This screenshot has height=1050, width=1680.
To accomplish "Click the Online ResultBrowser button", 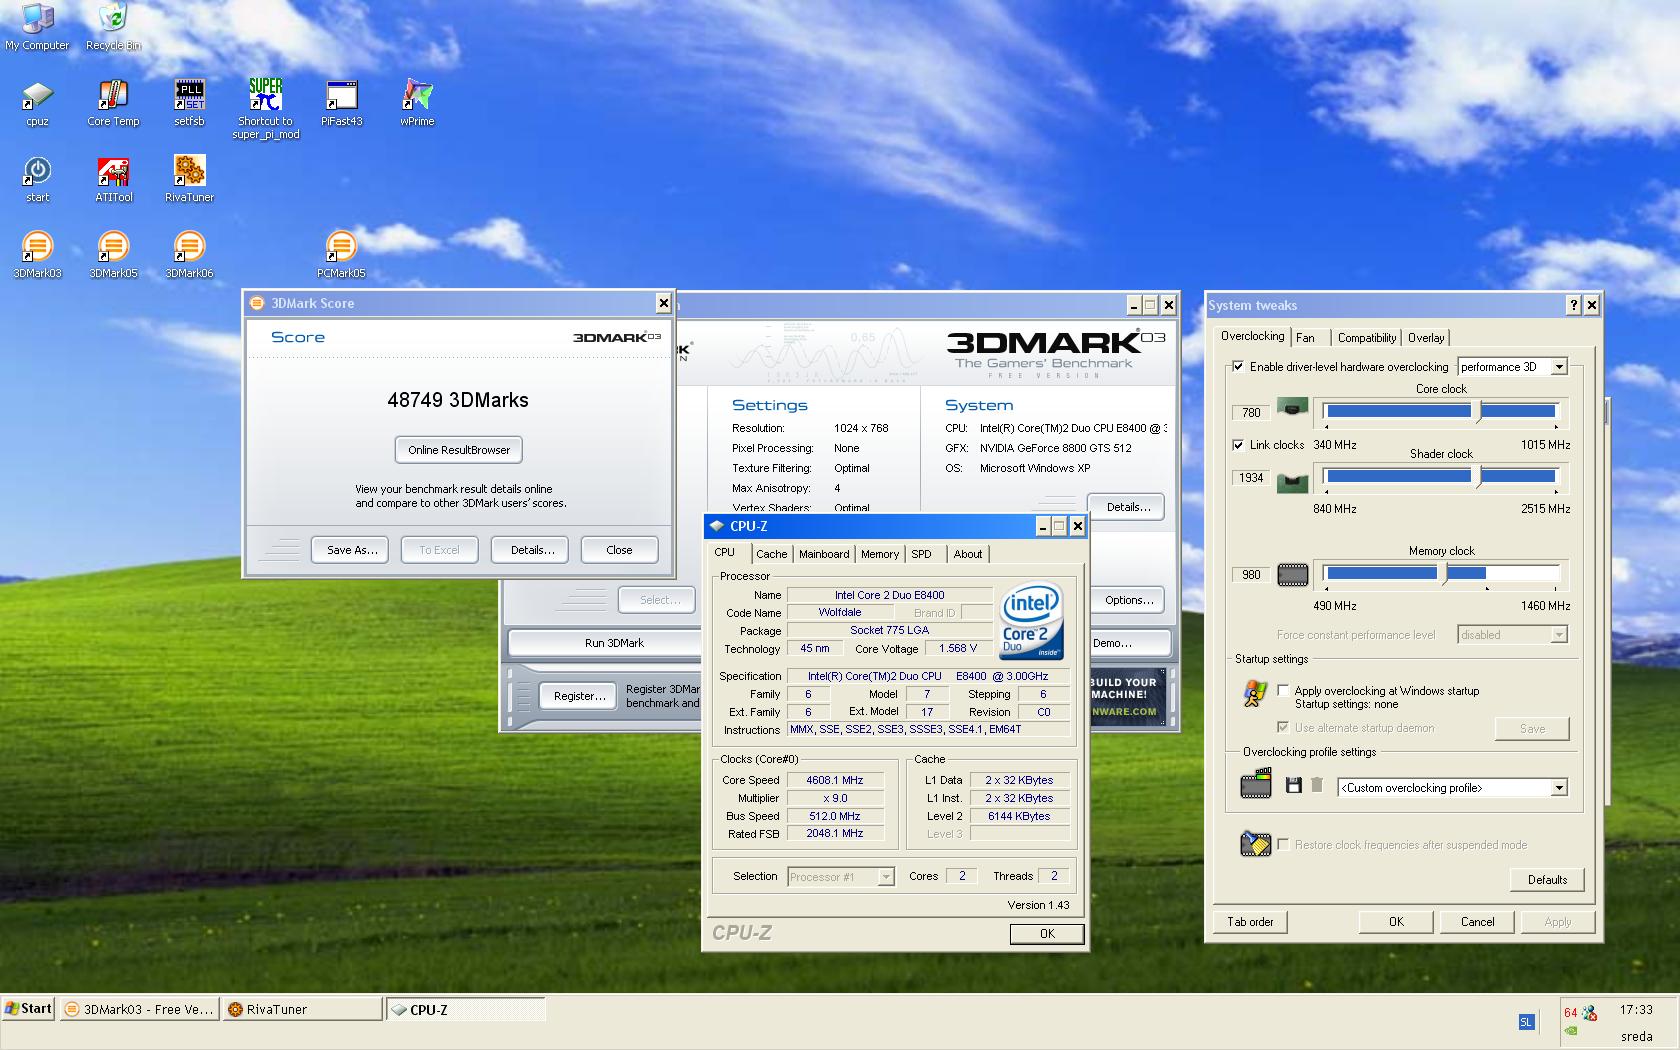I will pyautogui.click(x=459, y=450).
